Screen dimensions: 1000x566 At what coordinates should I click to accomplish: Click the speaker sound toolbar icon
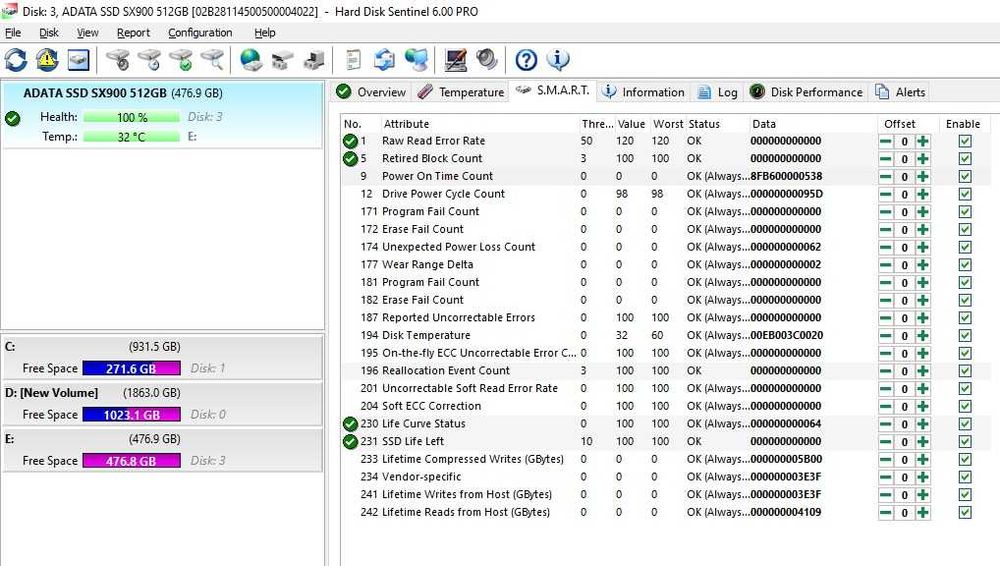tap(487, 60)
